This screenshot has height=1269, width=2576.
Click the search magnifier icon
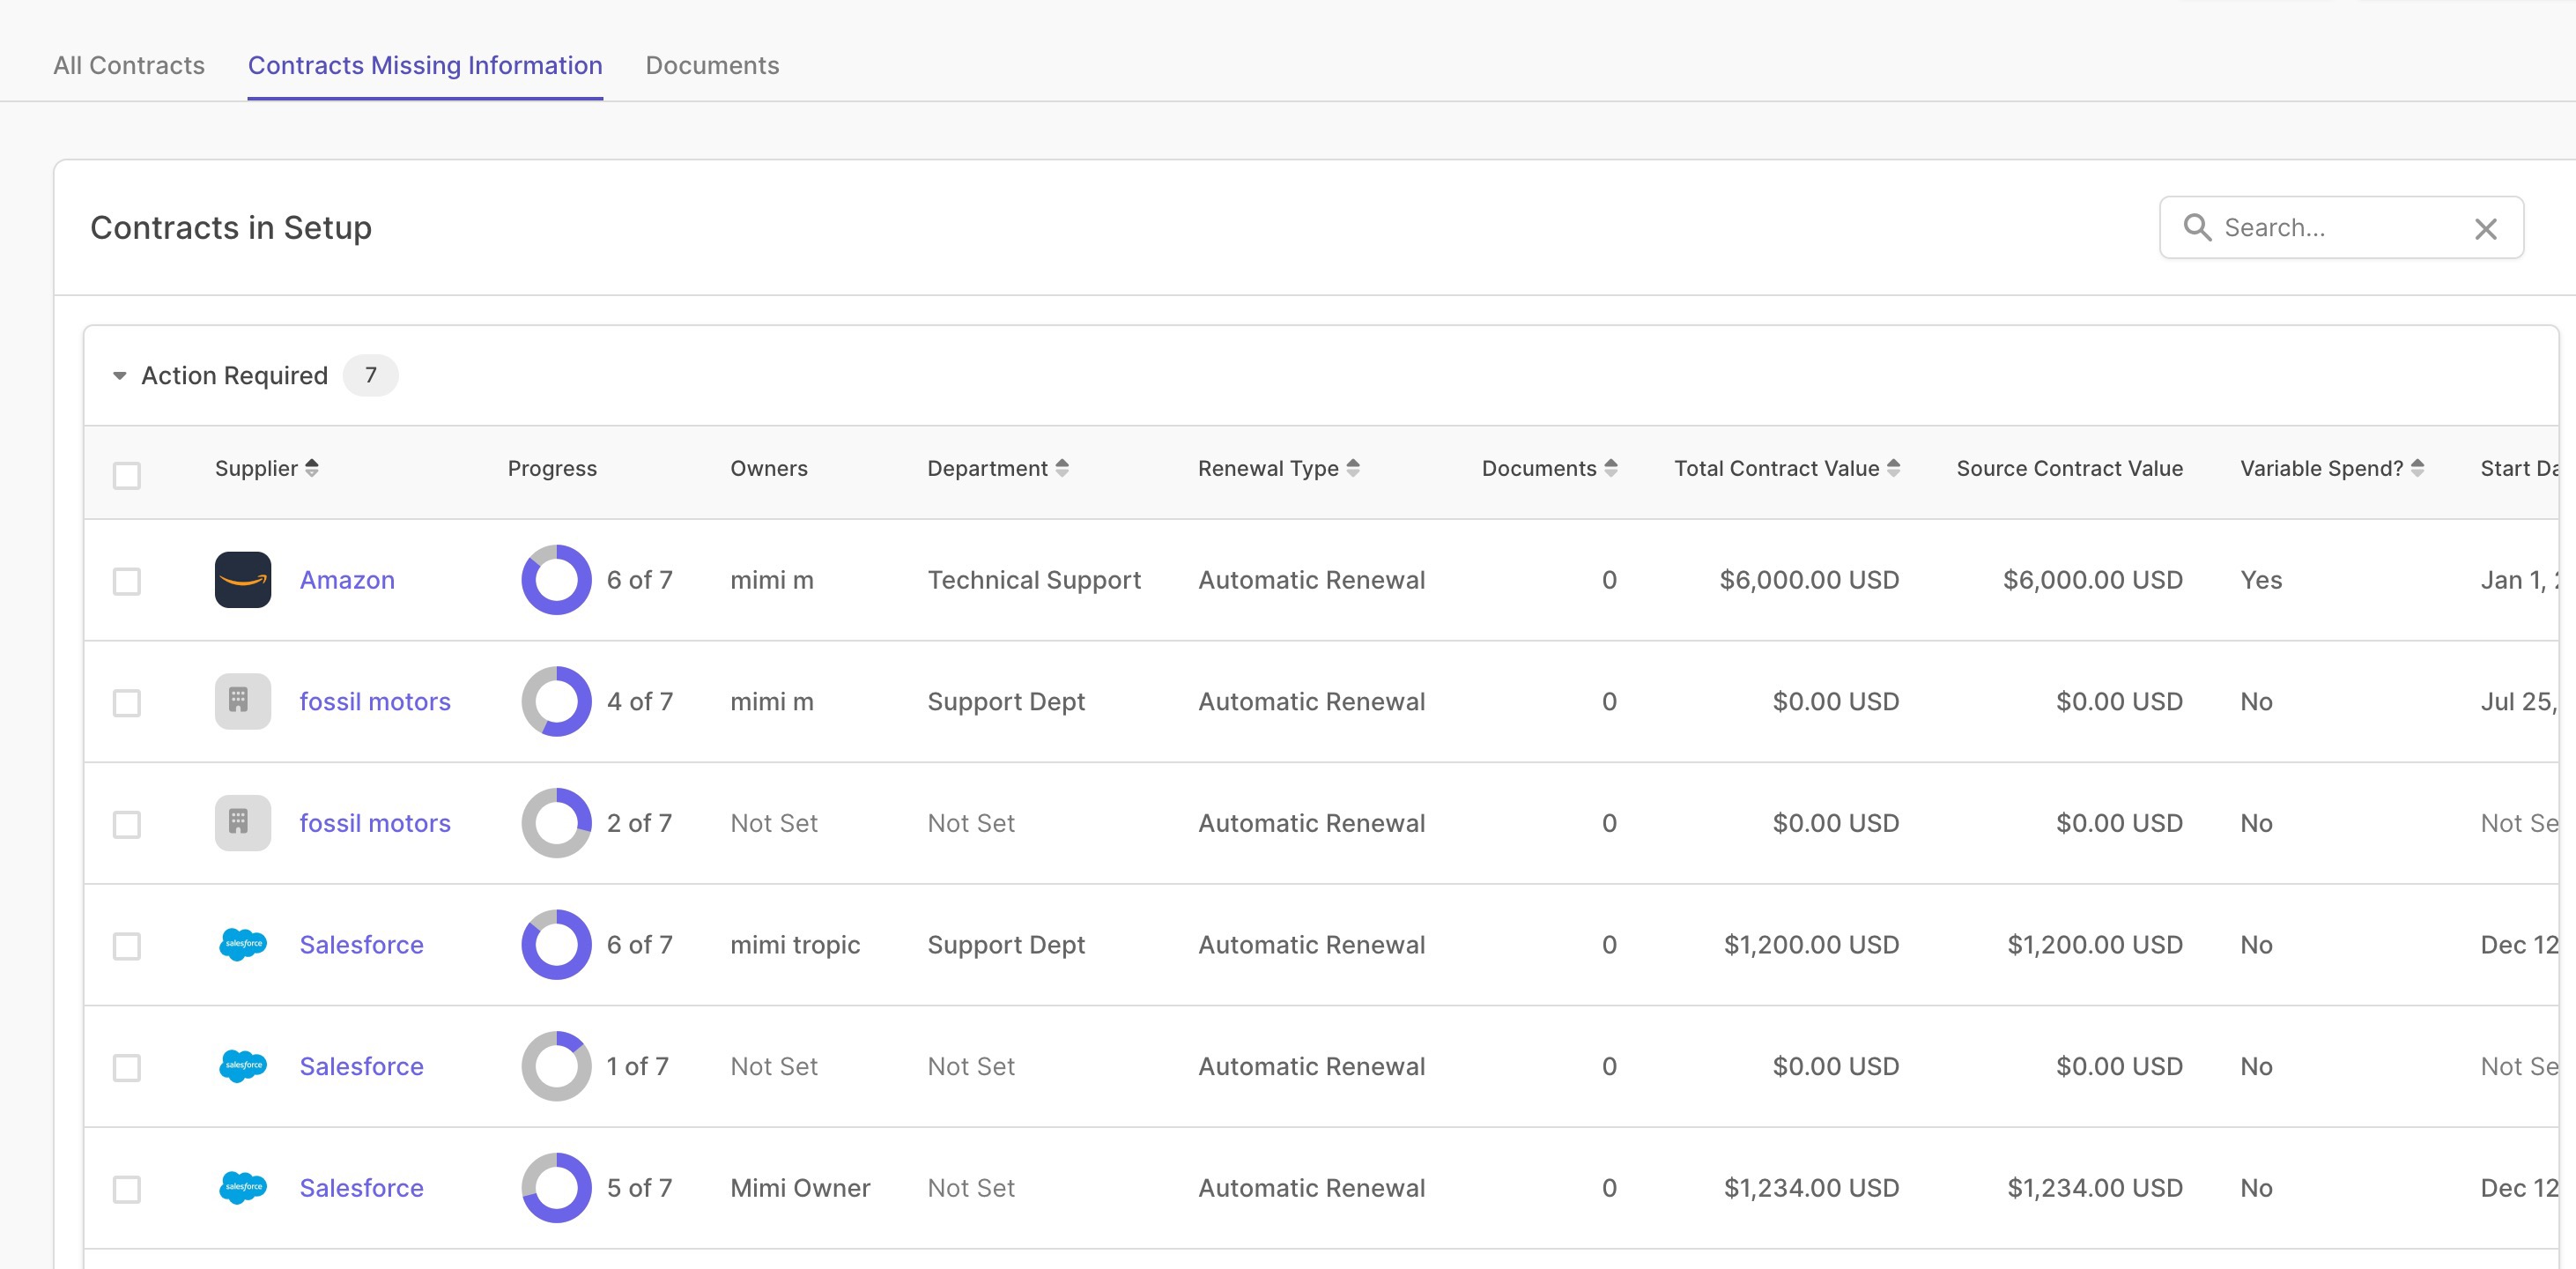tap(2197, 228)
